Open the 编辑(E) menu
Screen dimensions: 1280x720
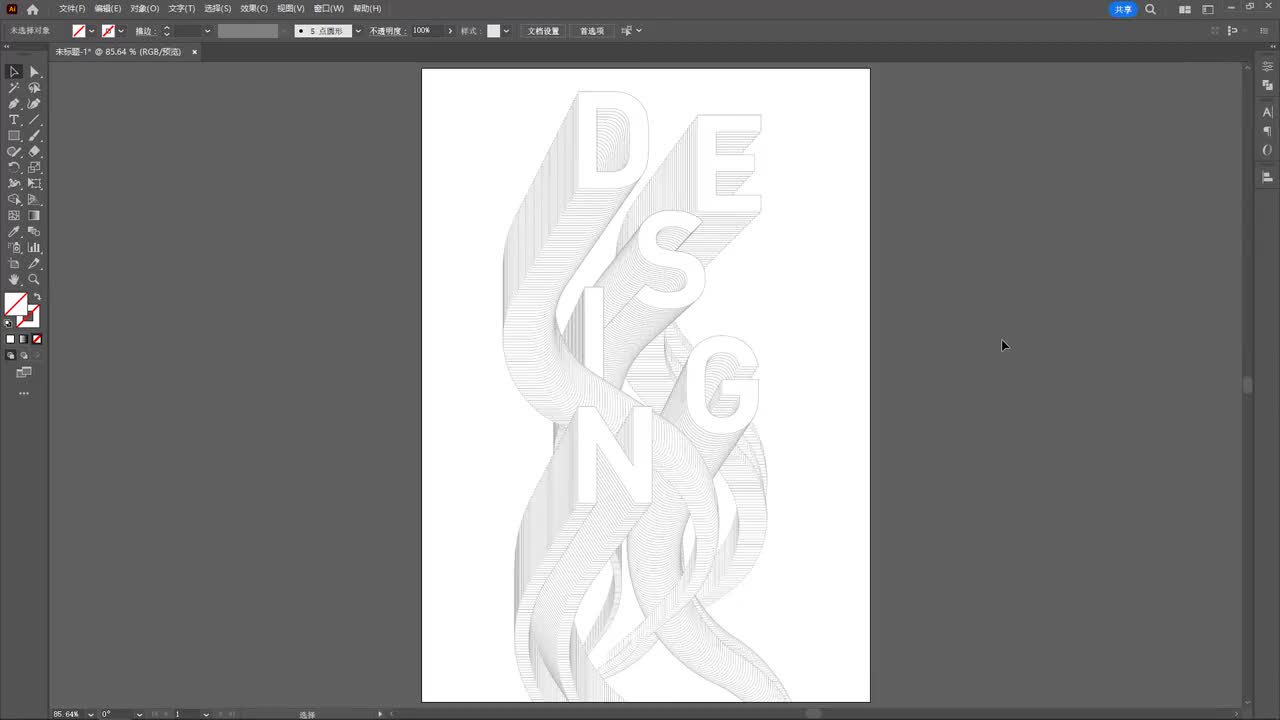(108, 9)
